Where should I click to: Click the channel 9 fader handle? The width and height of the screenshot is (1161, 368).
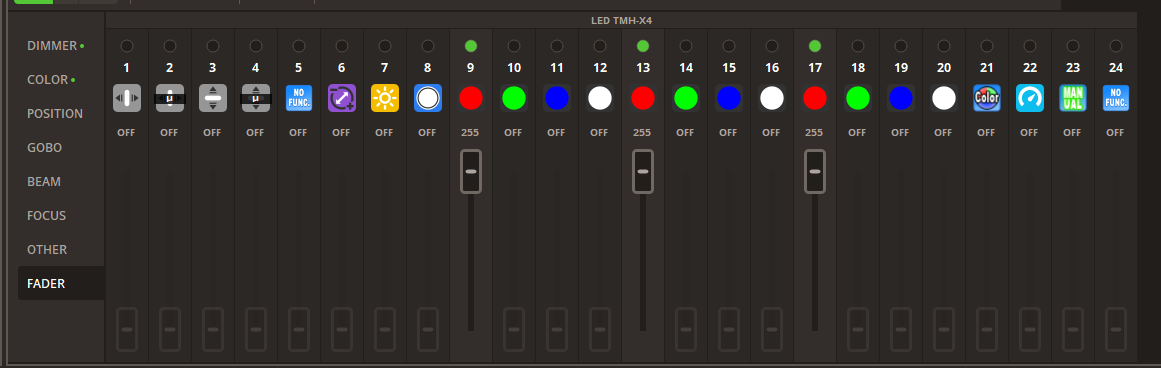[x=471, y=172]
